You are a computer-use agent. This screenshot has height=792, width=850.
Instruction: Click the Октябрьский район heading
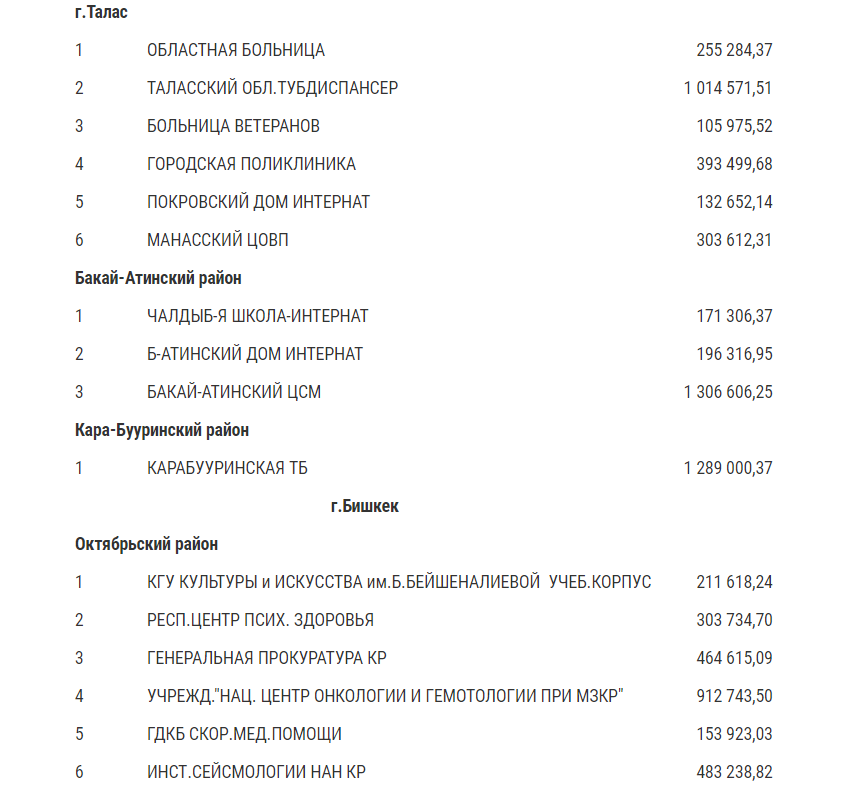click(146, 544)
